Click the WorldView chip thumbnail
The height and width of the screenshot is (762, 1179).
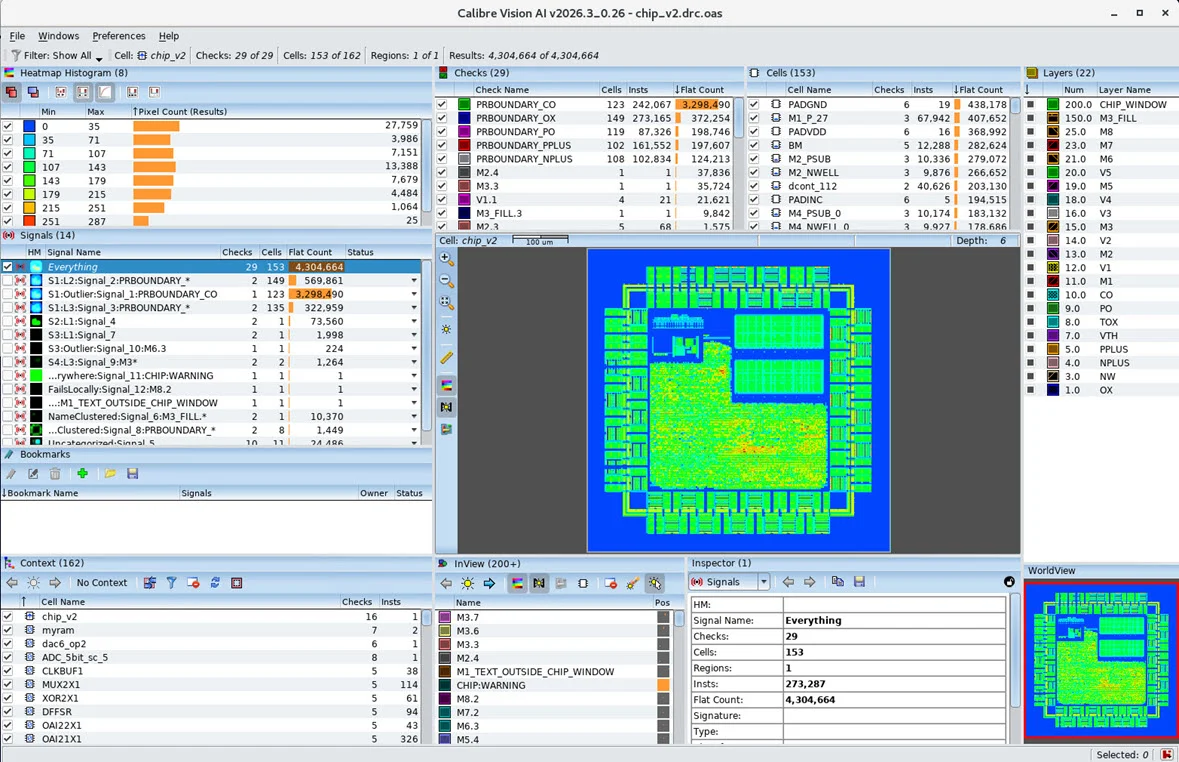click(1099, 661)
